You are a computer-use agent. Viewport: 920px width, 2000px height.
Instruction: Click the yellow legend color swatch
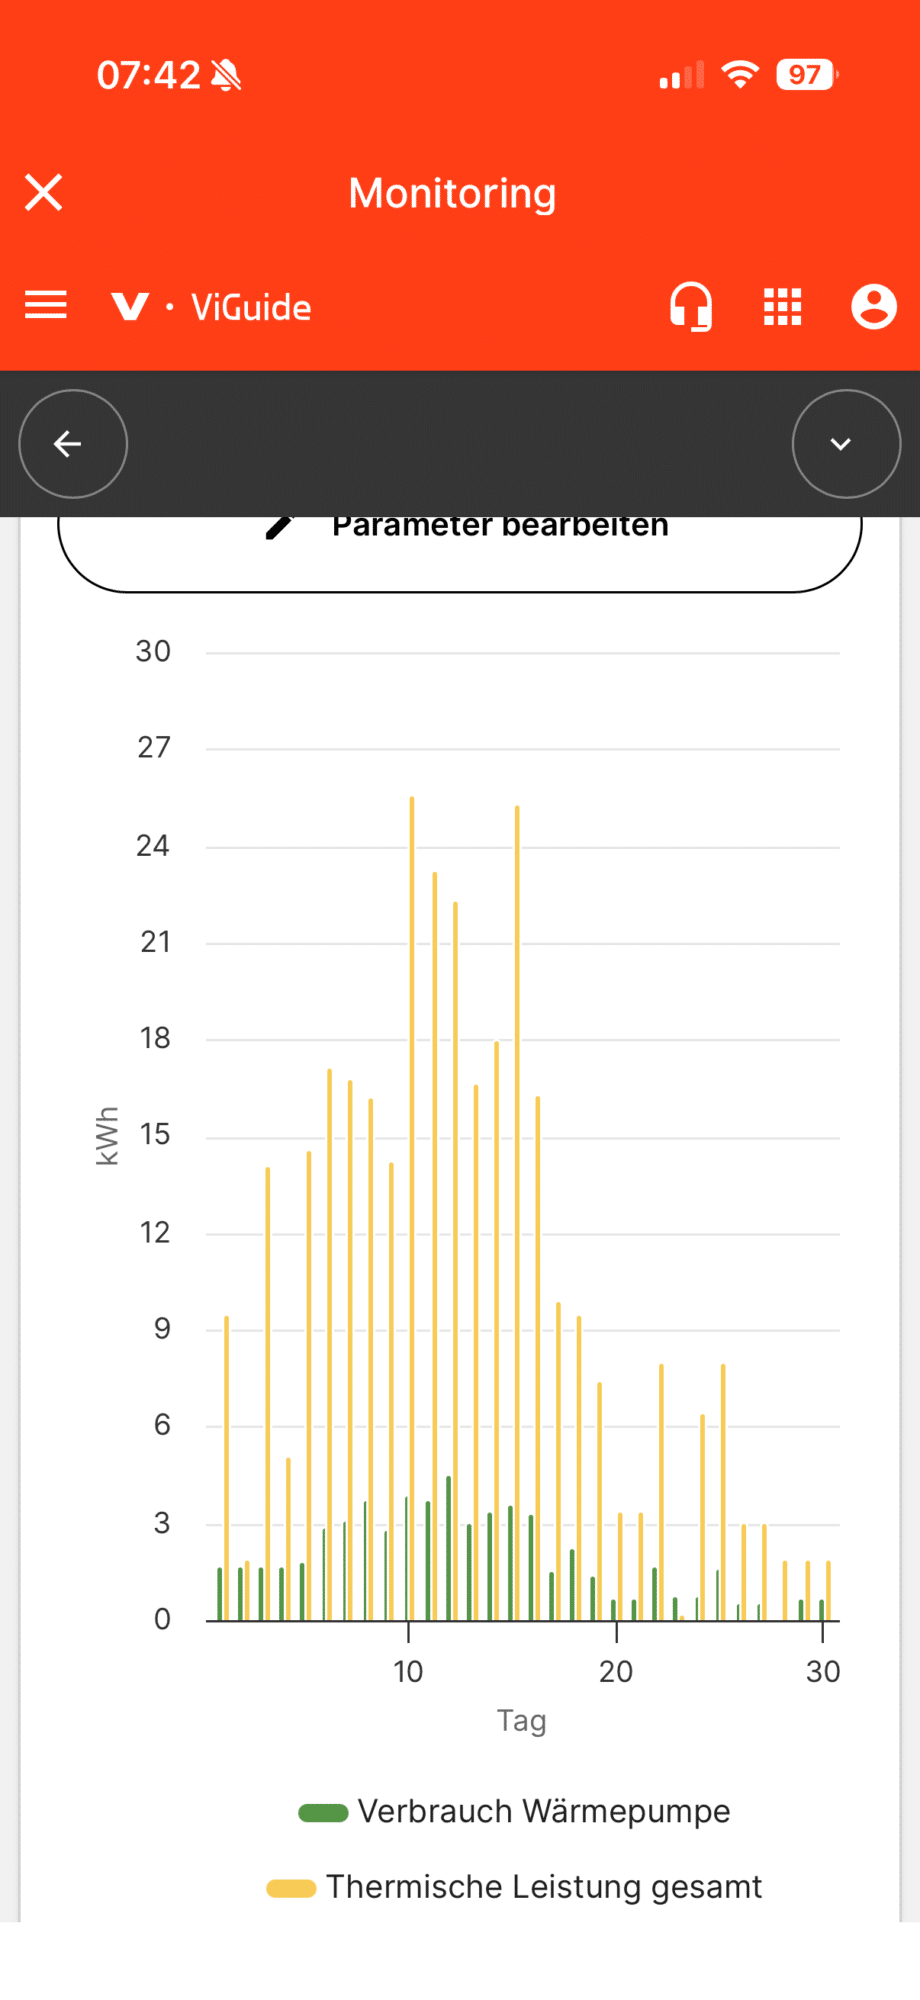[291, 1888]
